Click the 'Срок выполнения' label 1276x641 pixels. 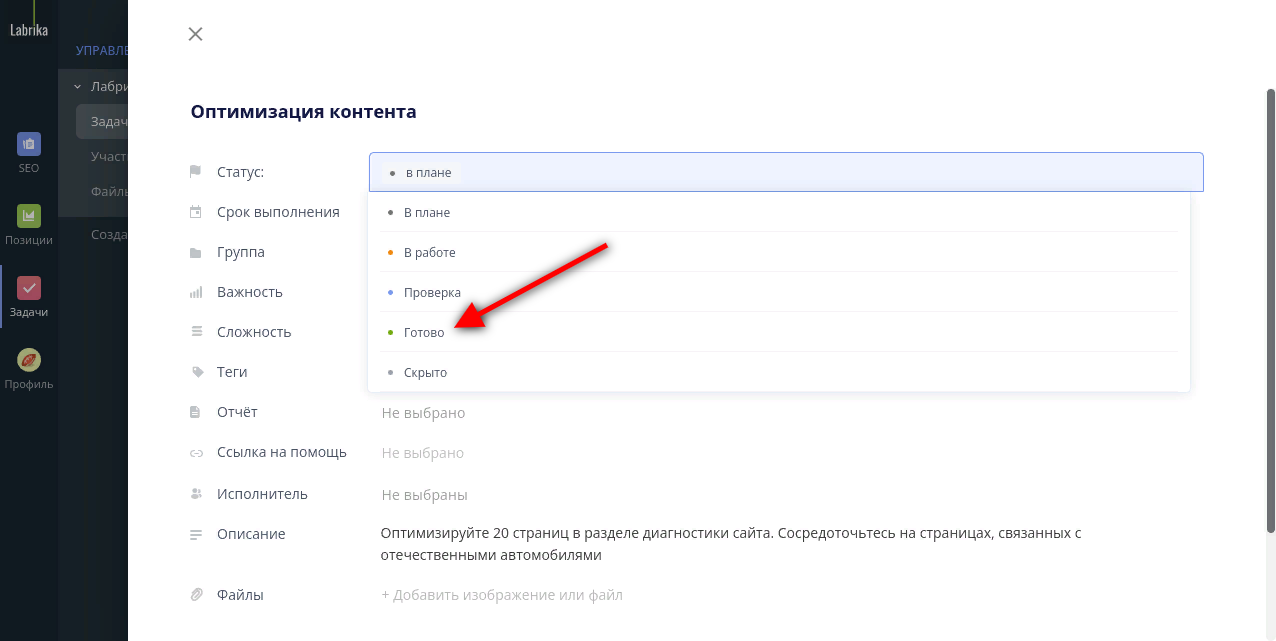point(278,212)
